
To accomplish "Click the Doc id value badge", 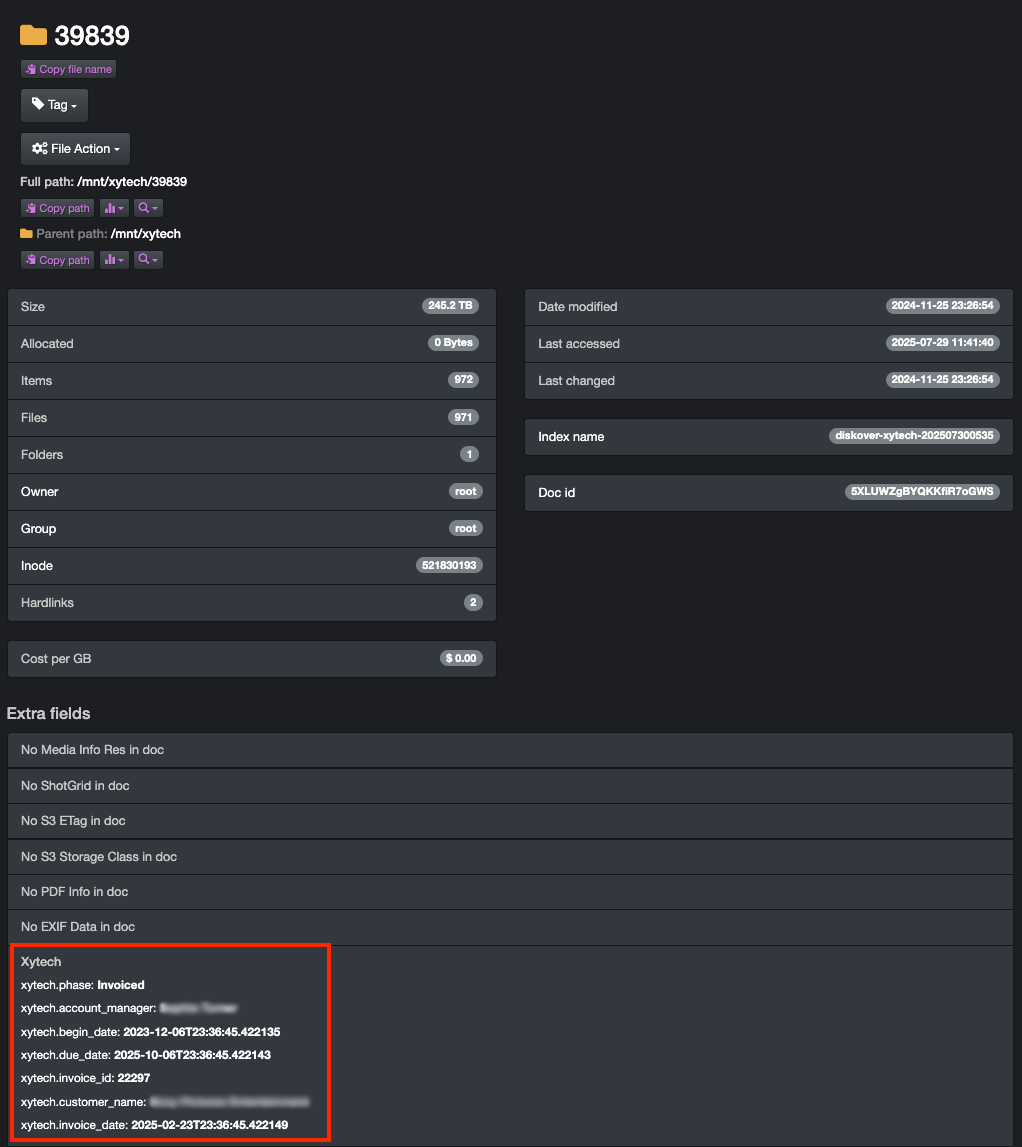I will pos(922,492).
